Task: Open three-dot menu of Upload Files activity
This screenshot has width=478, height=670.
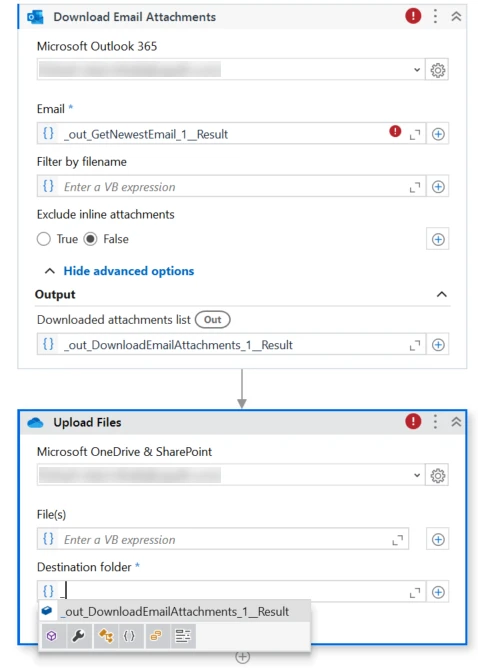Action: tap(435, 422)
